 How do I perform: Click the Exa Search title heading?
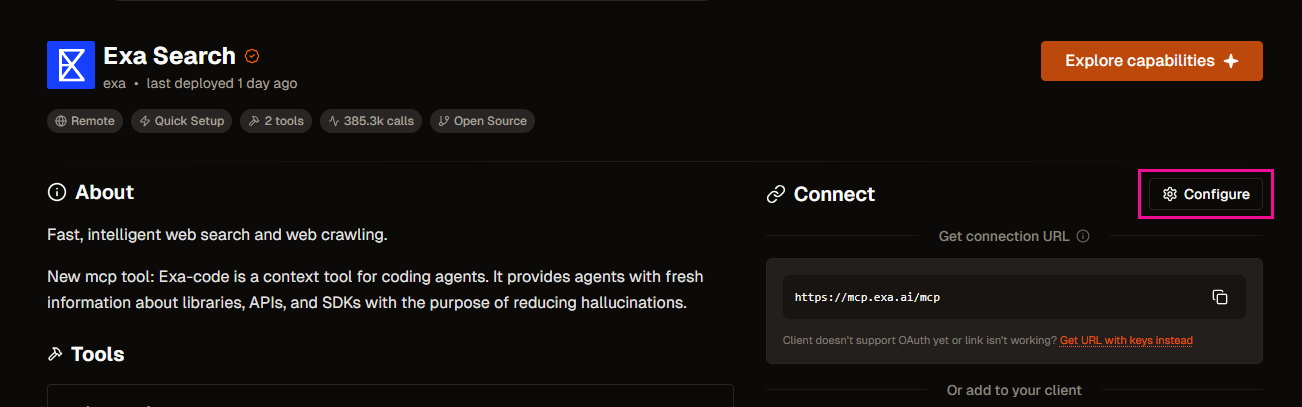pyautogui.click(x=169, y=56)
